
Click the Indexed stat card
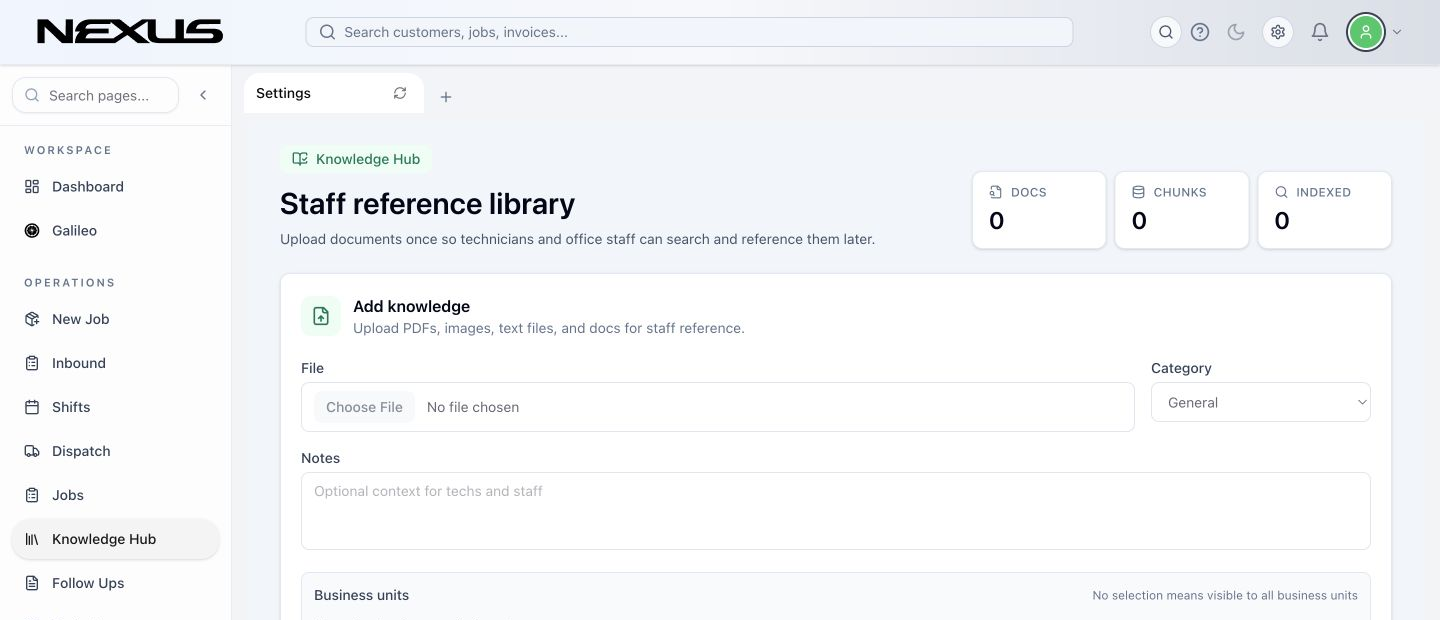[x=1324, y=210]
